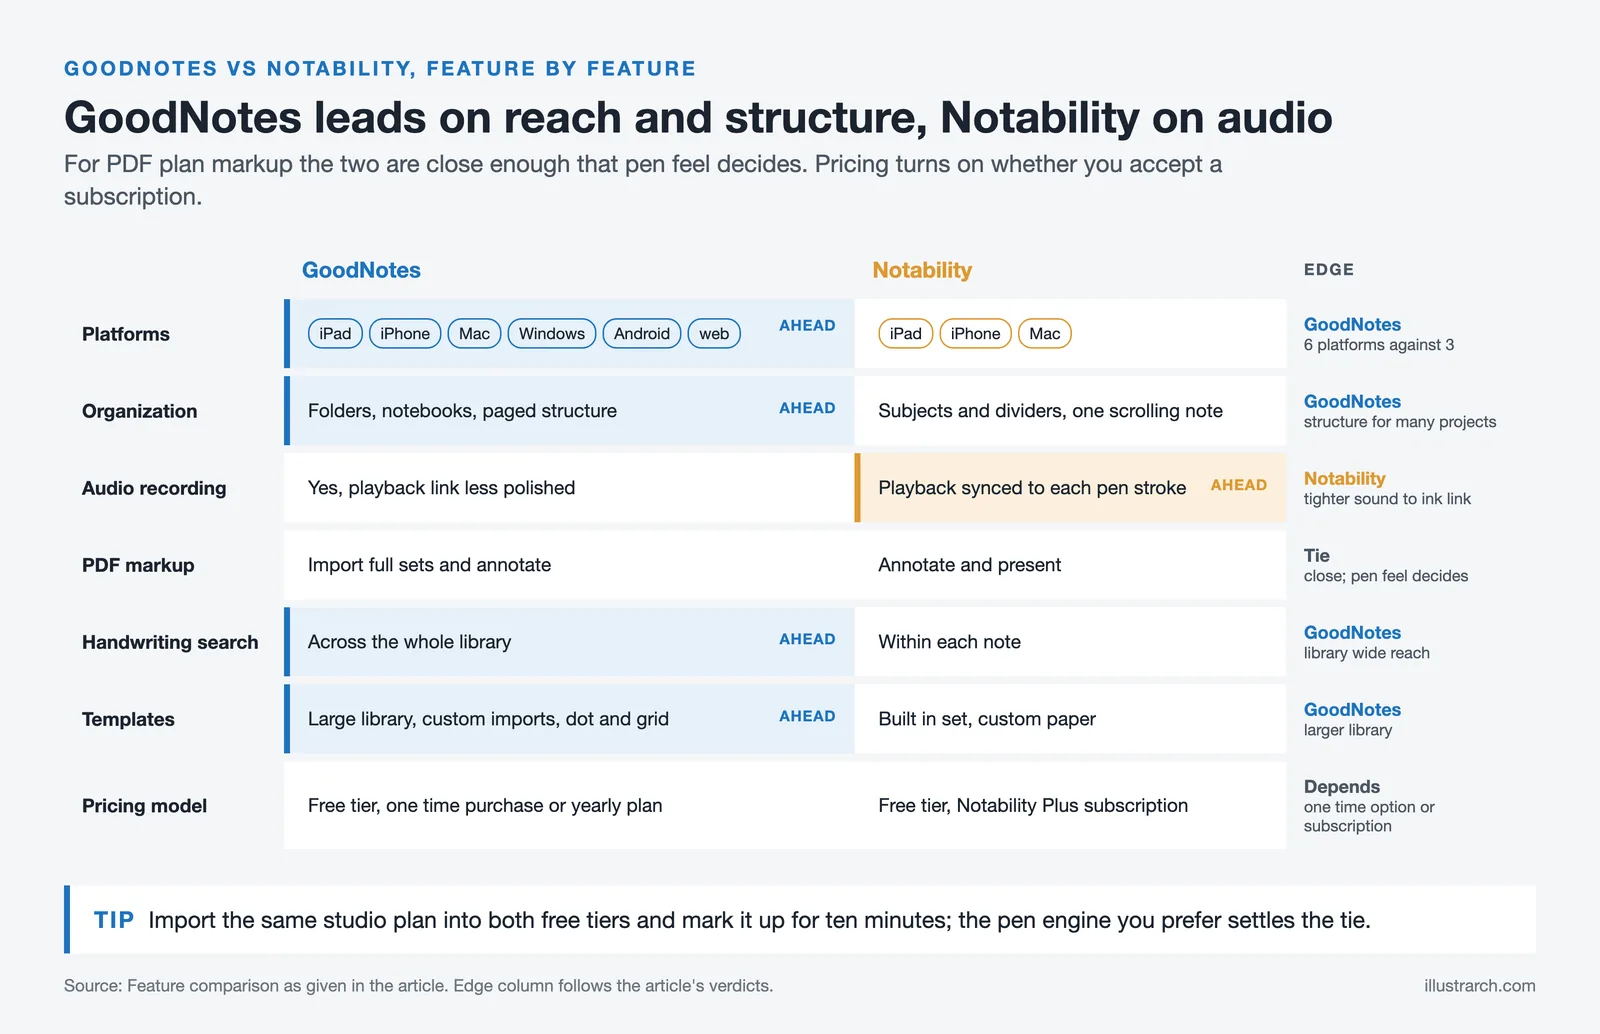Screen dimensions: 1600x1034
Task: Click the Notability column header
Action: pyautogui.click(x=922, y=270)
